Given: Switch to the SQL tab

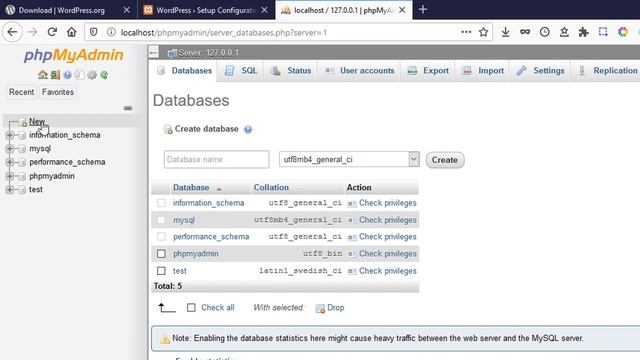Looking at the screenshot, I should [241, 71].
